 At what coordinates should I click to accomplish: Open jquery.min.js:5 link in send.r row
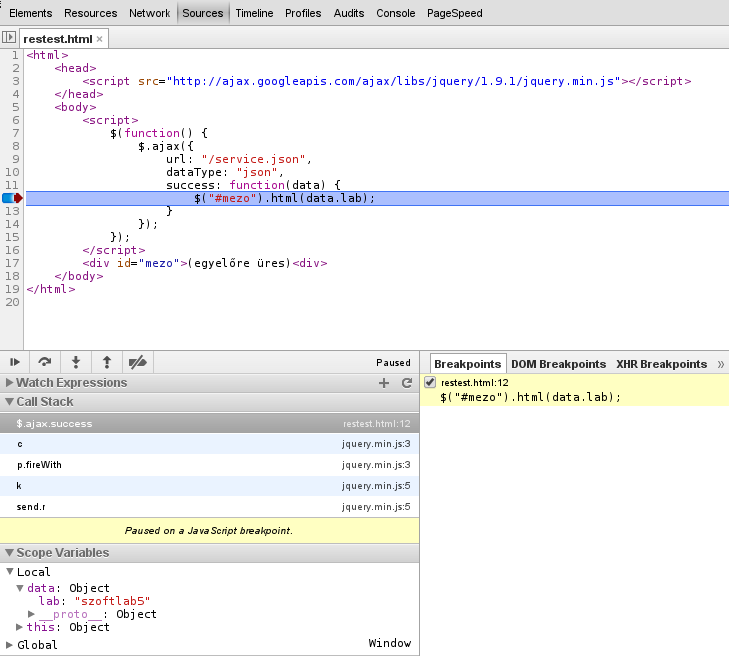(x=376, y=507)
